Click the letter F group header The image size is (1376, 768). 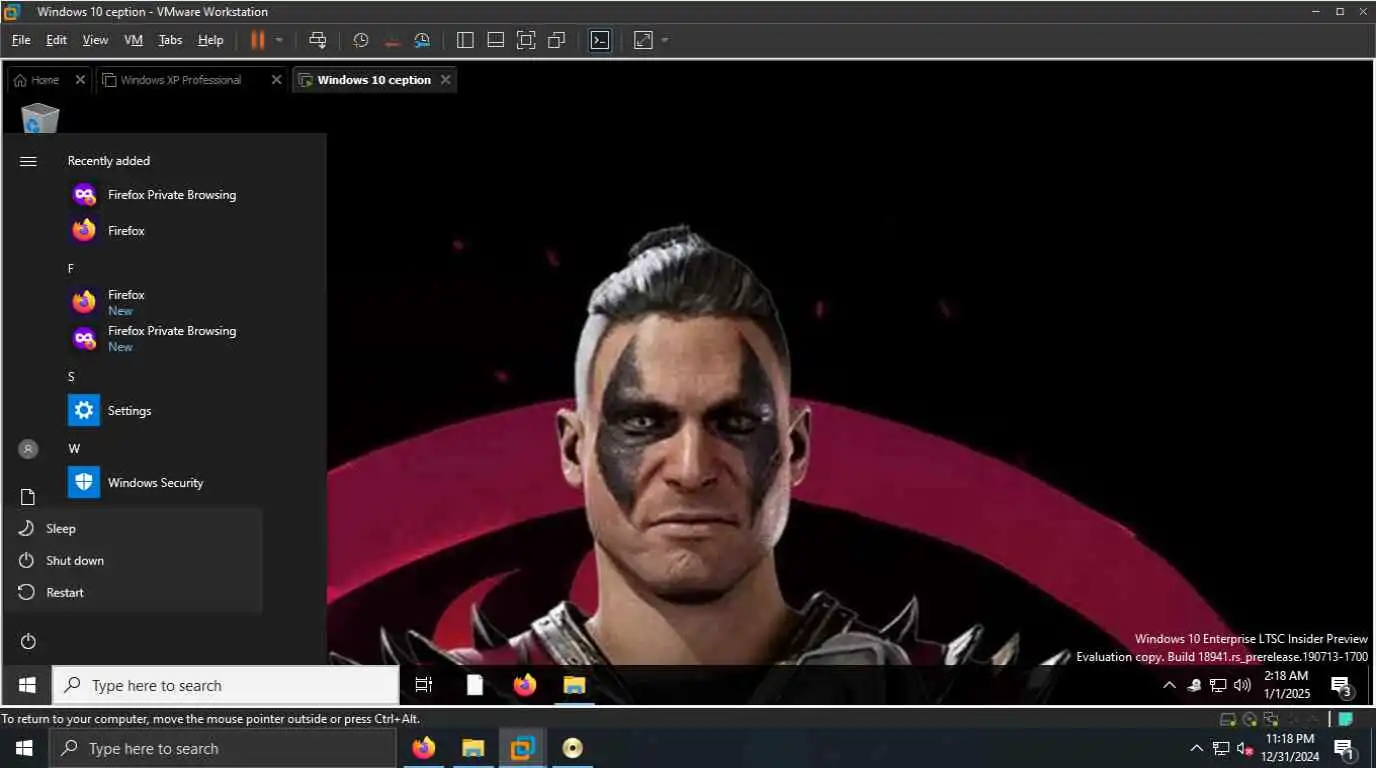(x=71, y=268)
